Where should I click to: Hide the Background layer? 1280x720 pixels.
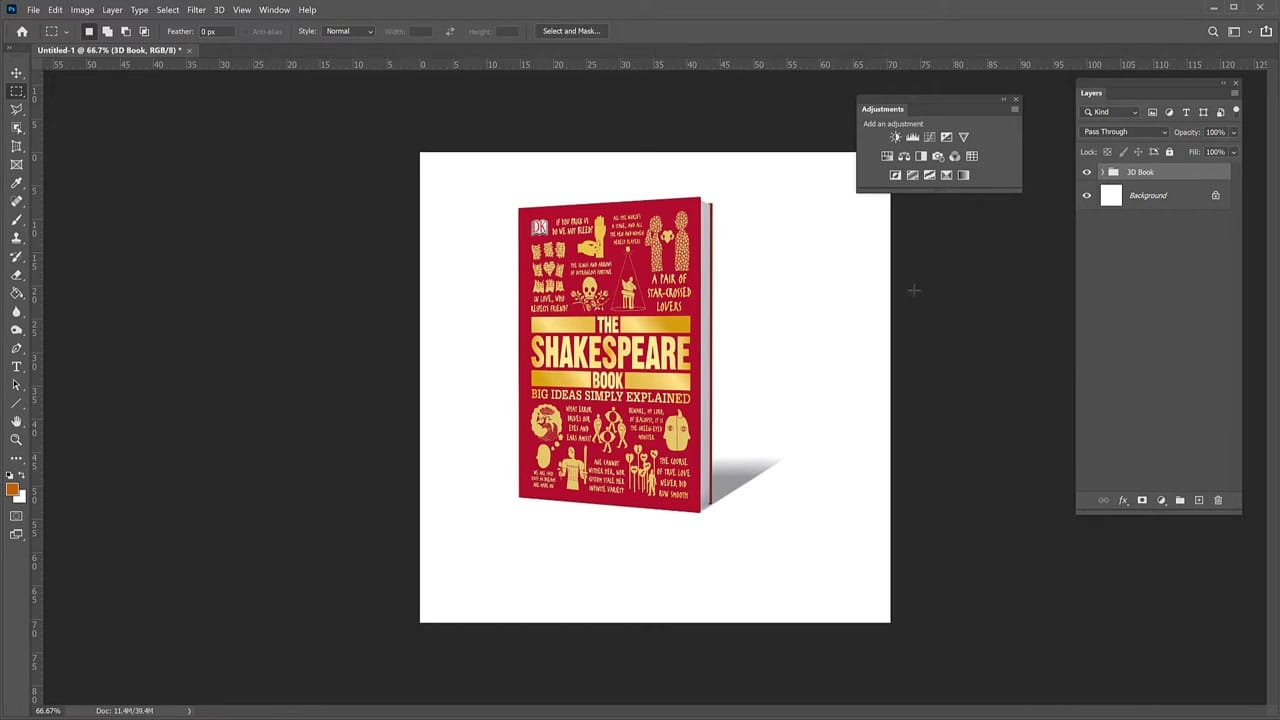click(x=1087, y=195)
